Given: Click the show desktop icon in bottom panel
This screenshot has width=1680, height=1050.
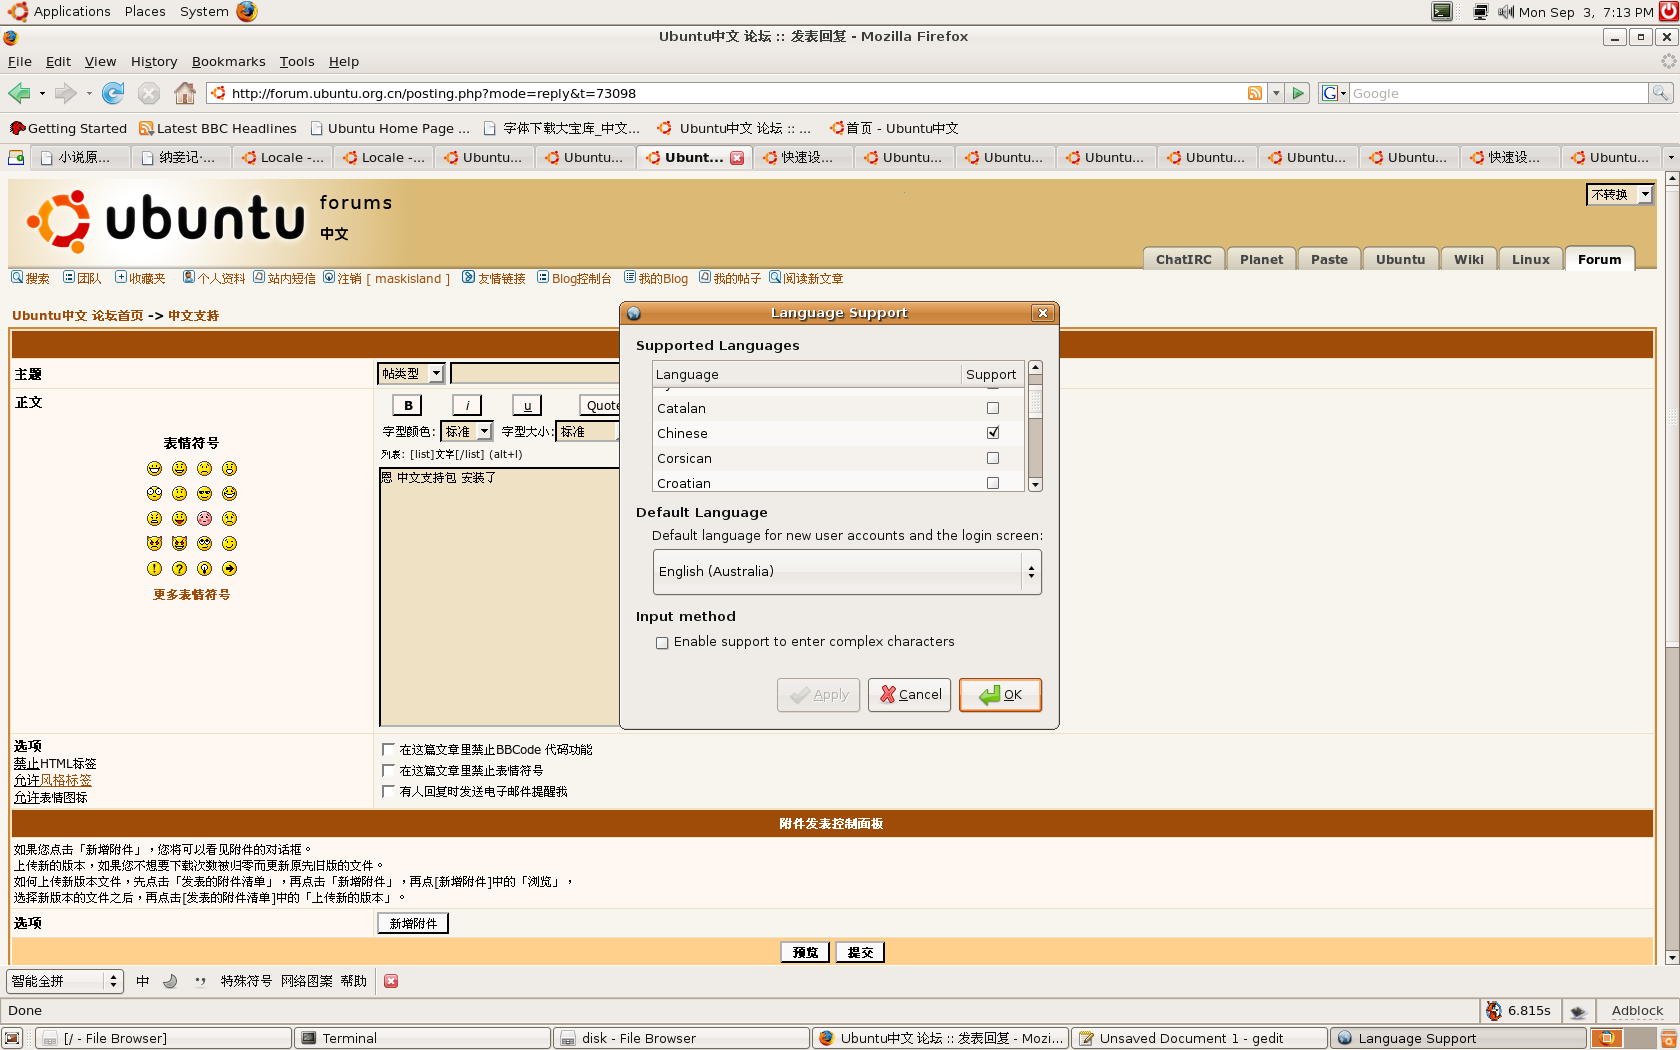Looking at the screenshot, I should tap(12, 1038).
